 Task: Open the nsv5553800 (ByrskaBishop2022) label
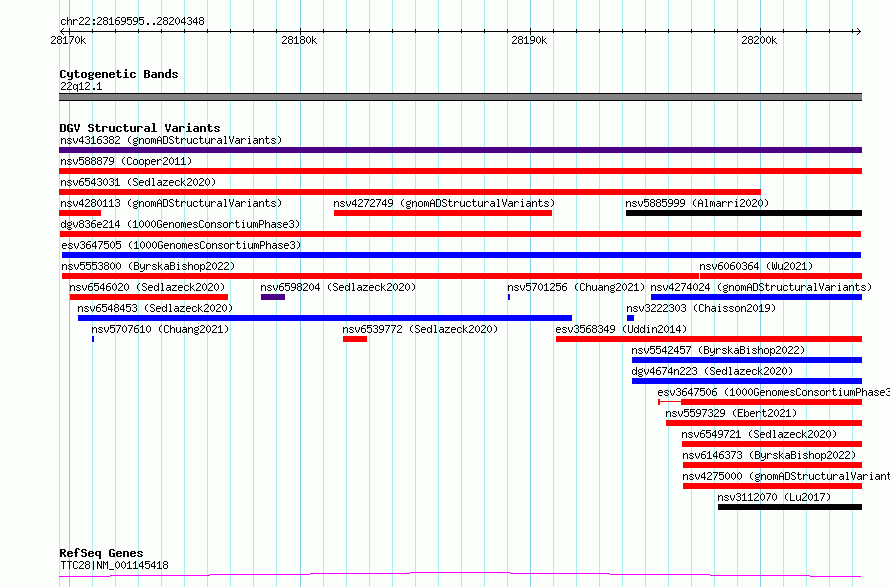148,266
